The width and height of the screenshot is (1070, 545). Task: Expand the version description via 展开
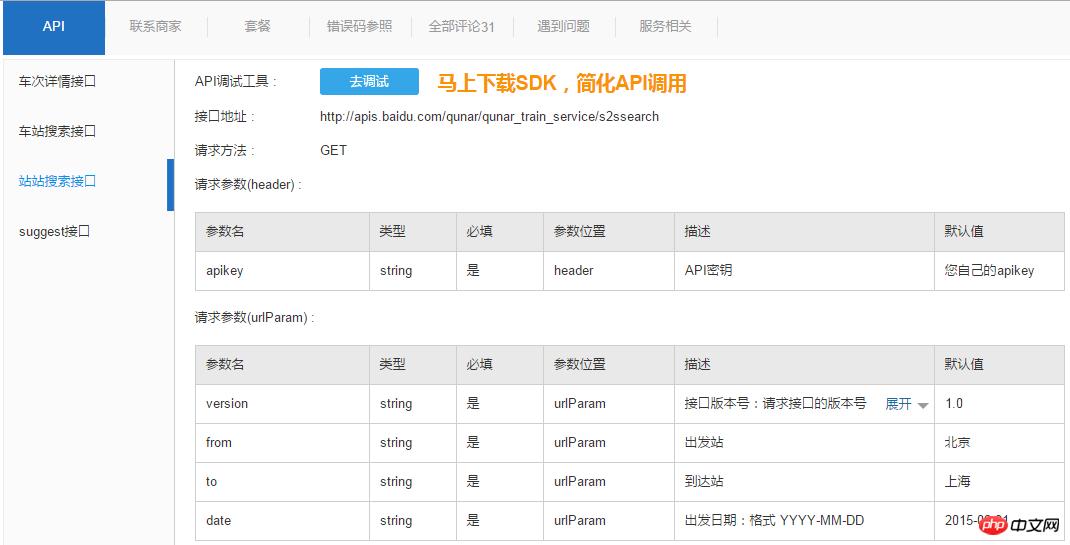898,404
